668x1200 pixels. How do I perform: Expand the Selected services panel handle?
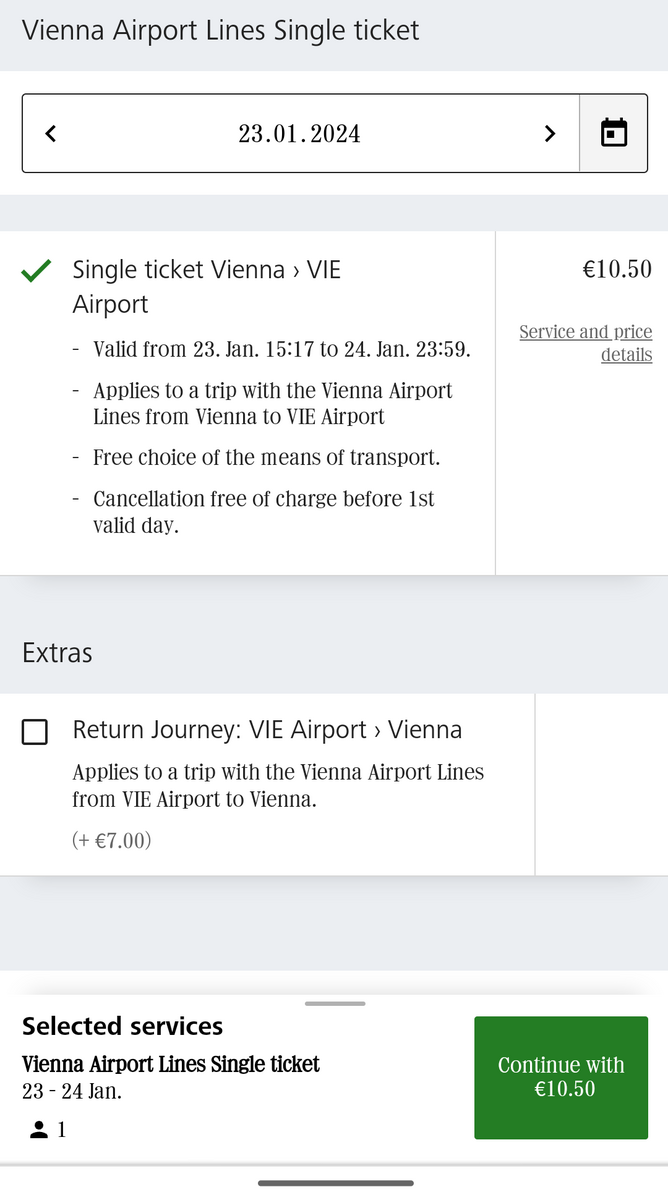[335, 1003]
